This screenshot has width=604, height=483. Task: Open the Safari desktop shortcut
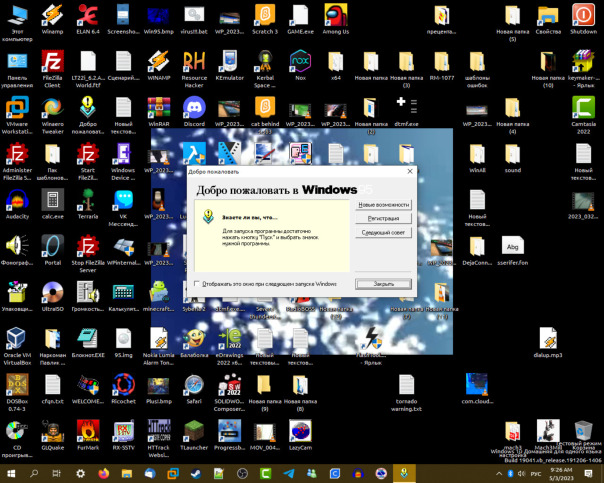tap(194, 389)
